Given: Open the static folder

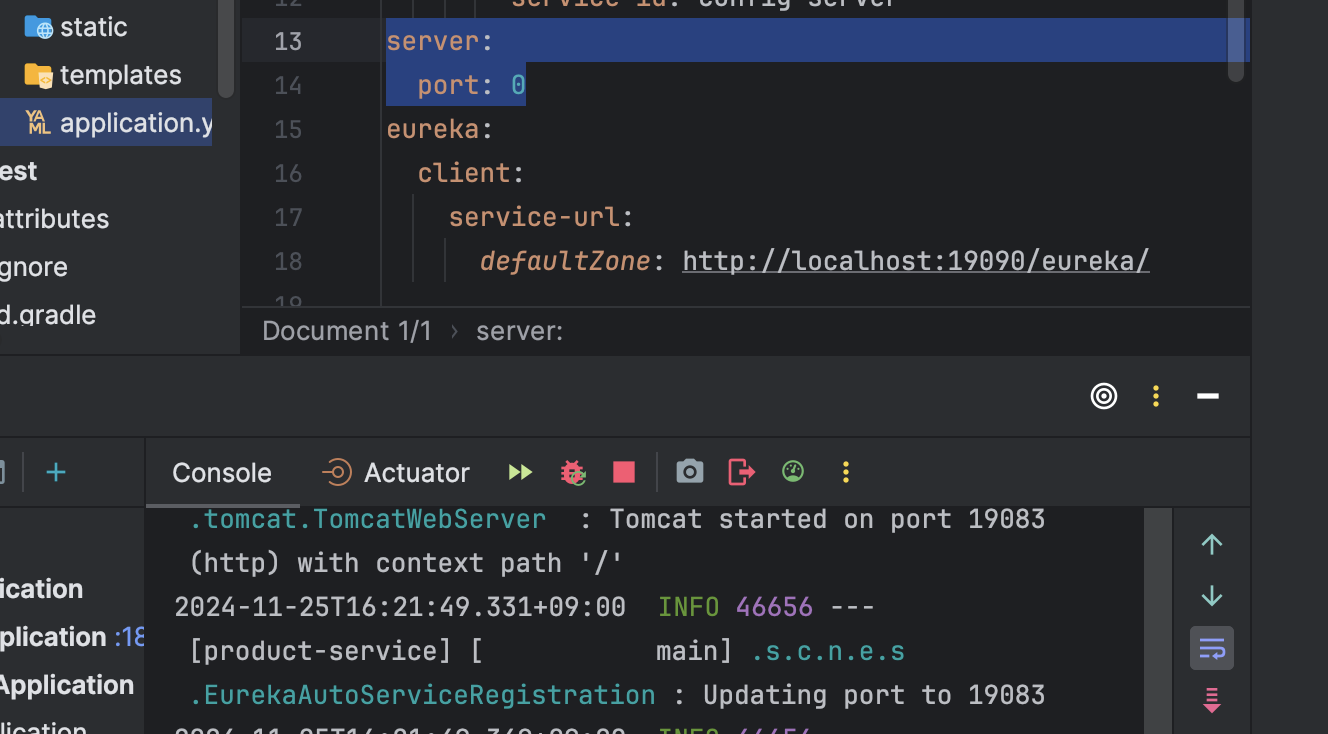Looking at the screenshot, I should pos(93,27).
